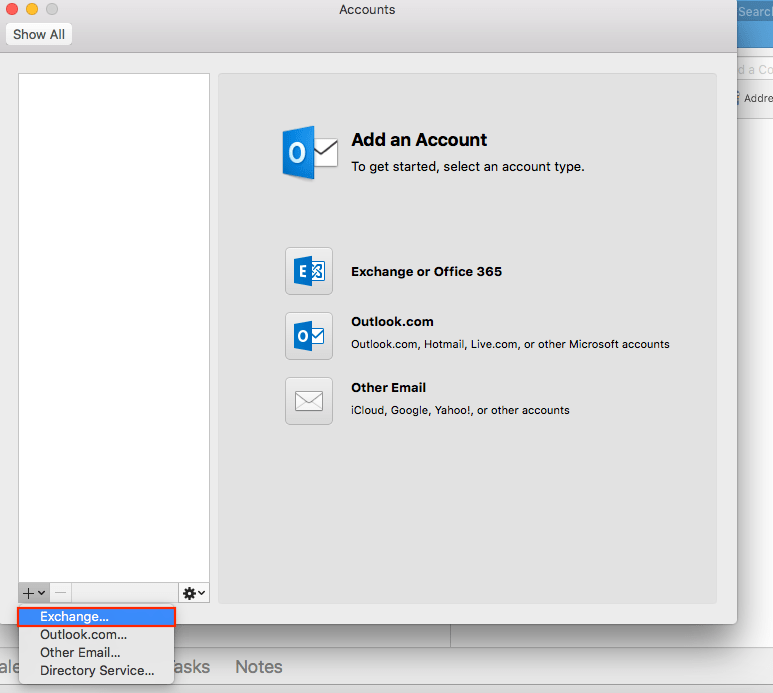The width and height of the screenshot is (773, 693).
Task: Click the Add an Account heading
Action: (419, 140)
